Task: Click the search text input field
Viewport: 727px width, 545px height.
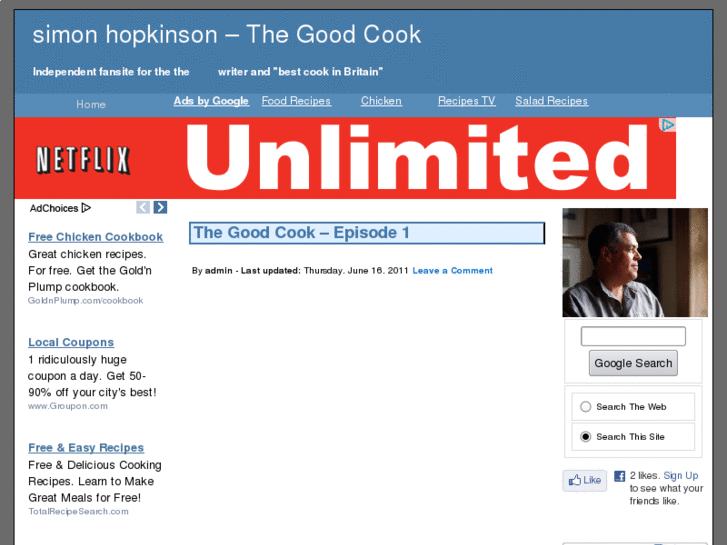Action: point(633,336)
